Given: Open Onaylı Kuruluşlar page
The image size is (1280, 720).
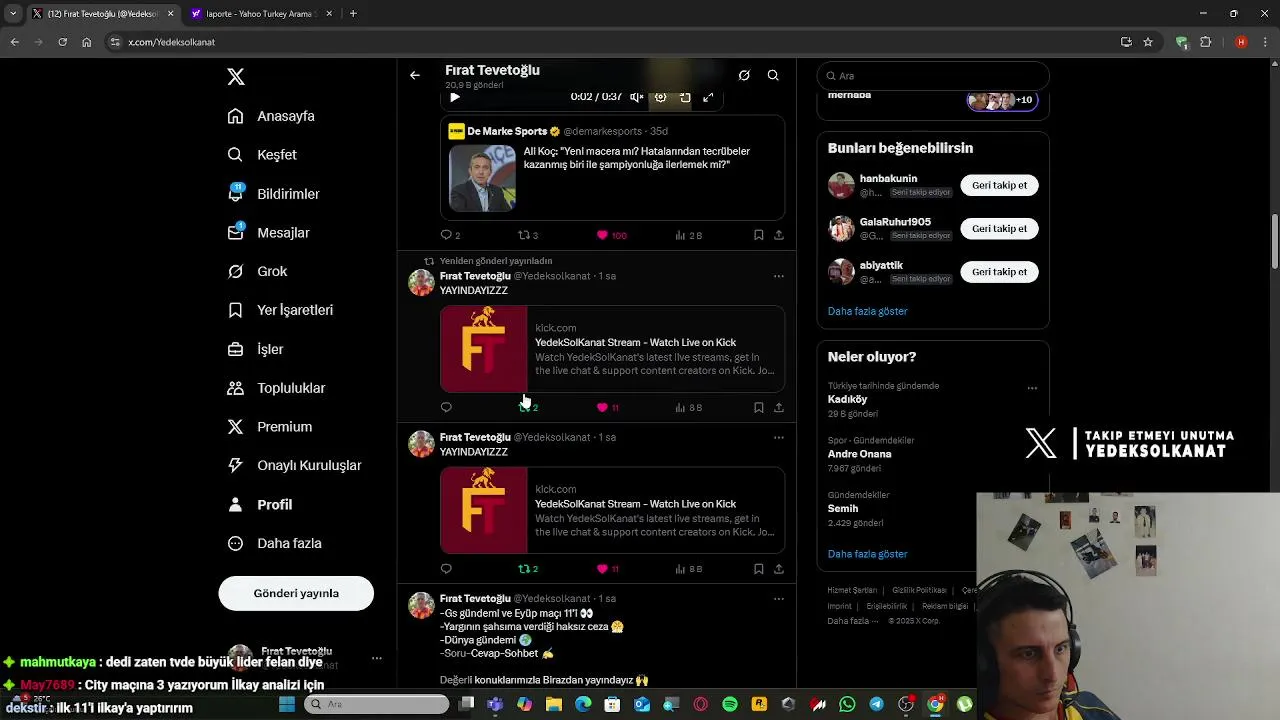Looking at the screenshot, I should click(294, 465).
